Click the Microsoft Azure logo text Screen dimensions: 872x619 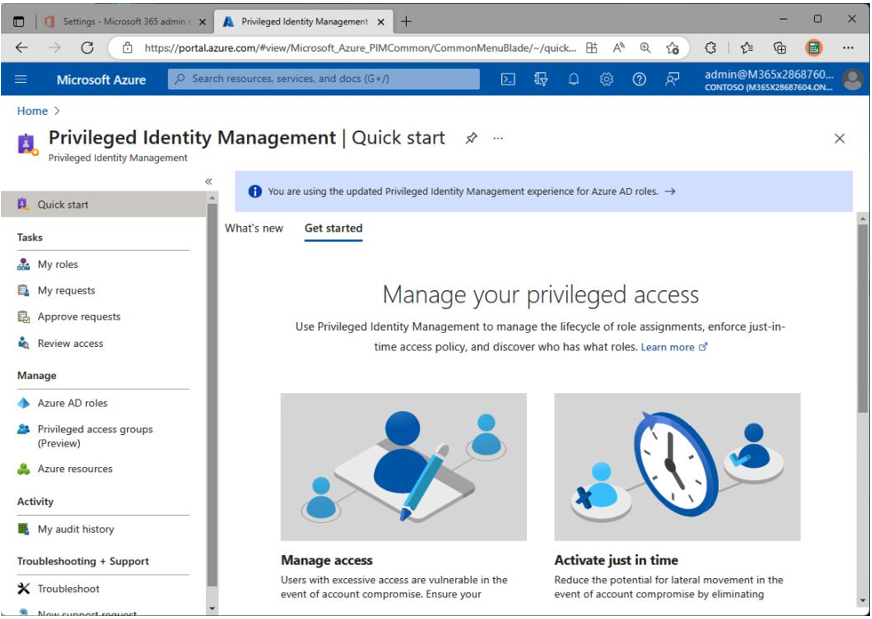(x=101, y=80)
